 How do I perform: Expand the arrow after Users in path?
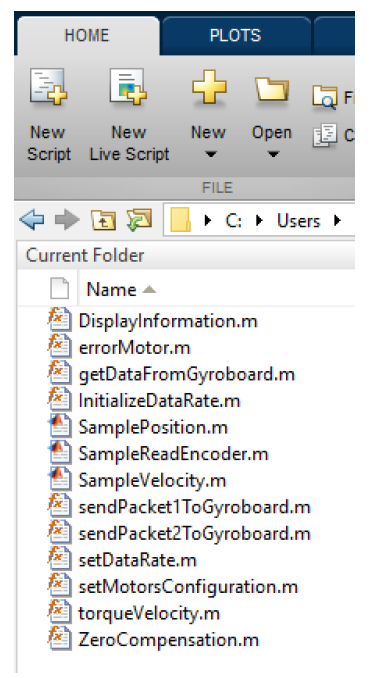337,221
